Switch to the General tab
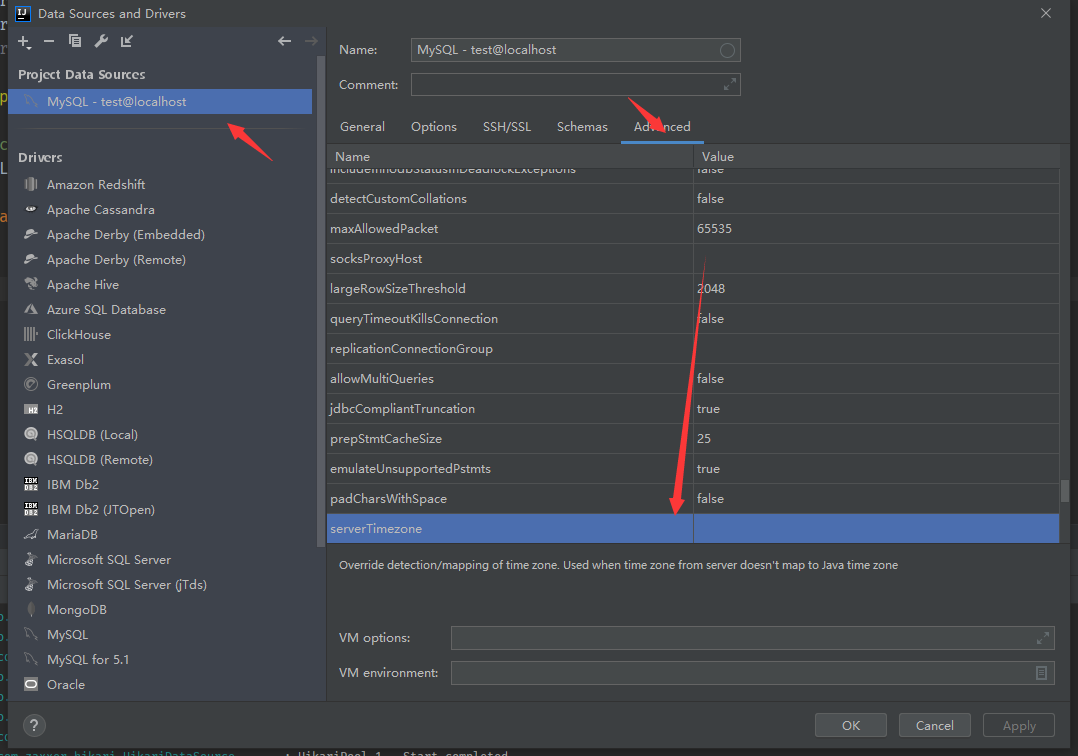 tap(362, 127)
